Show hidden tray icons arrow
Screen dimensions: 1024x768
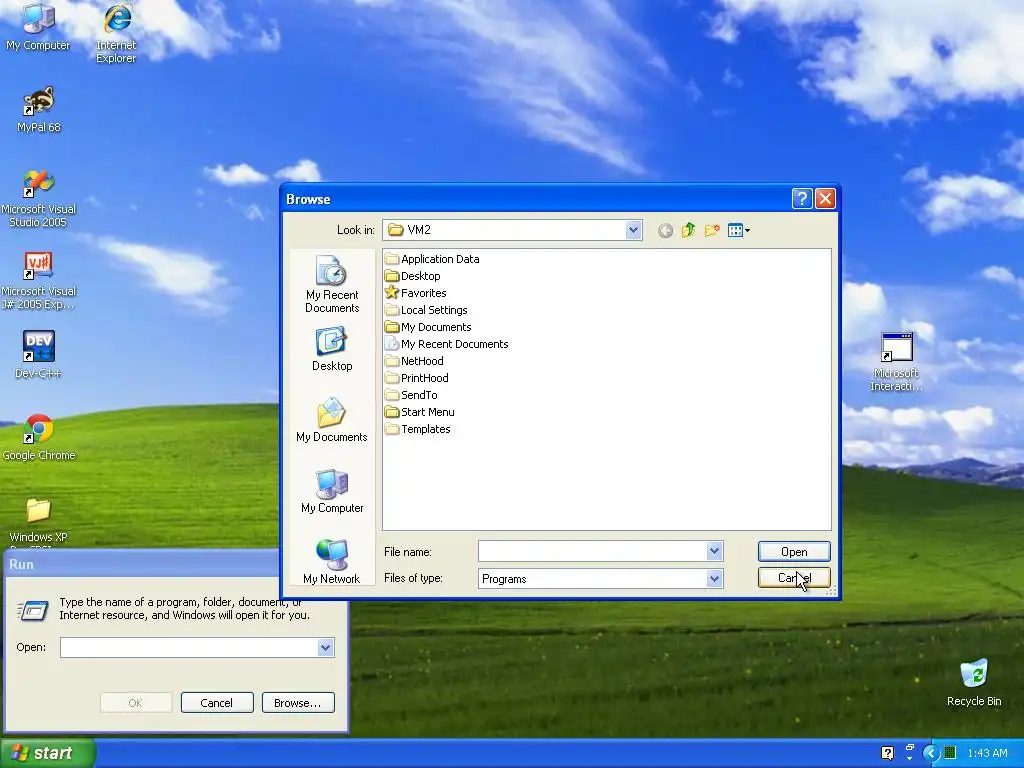click(931, 753)
